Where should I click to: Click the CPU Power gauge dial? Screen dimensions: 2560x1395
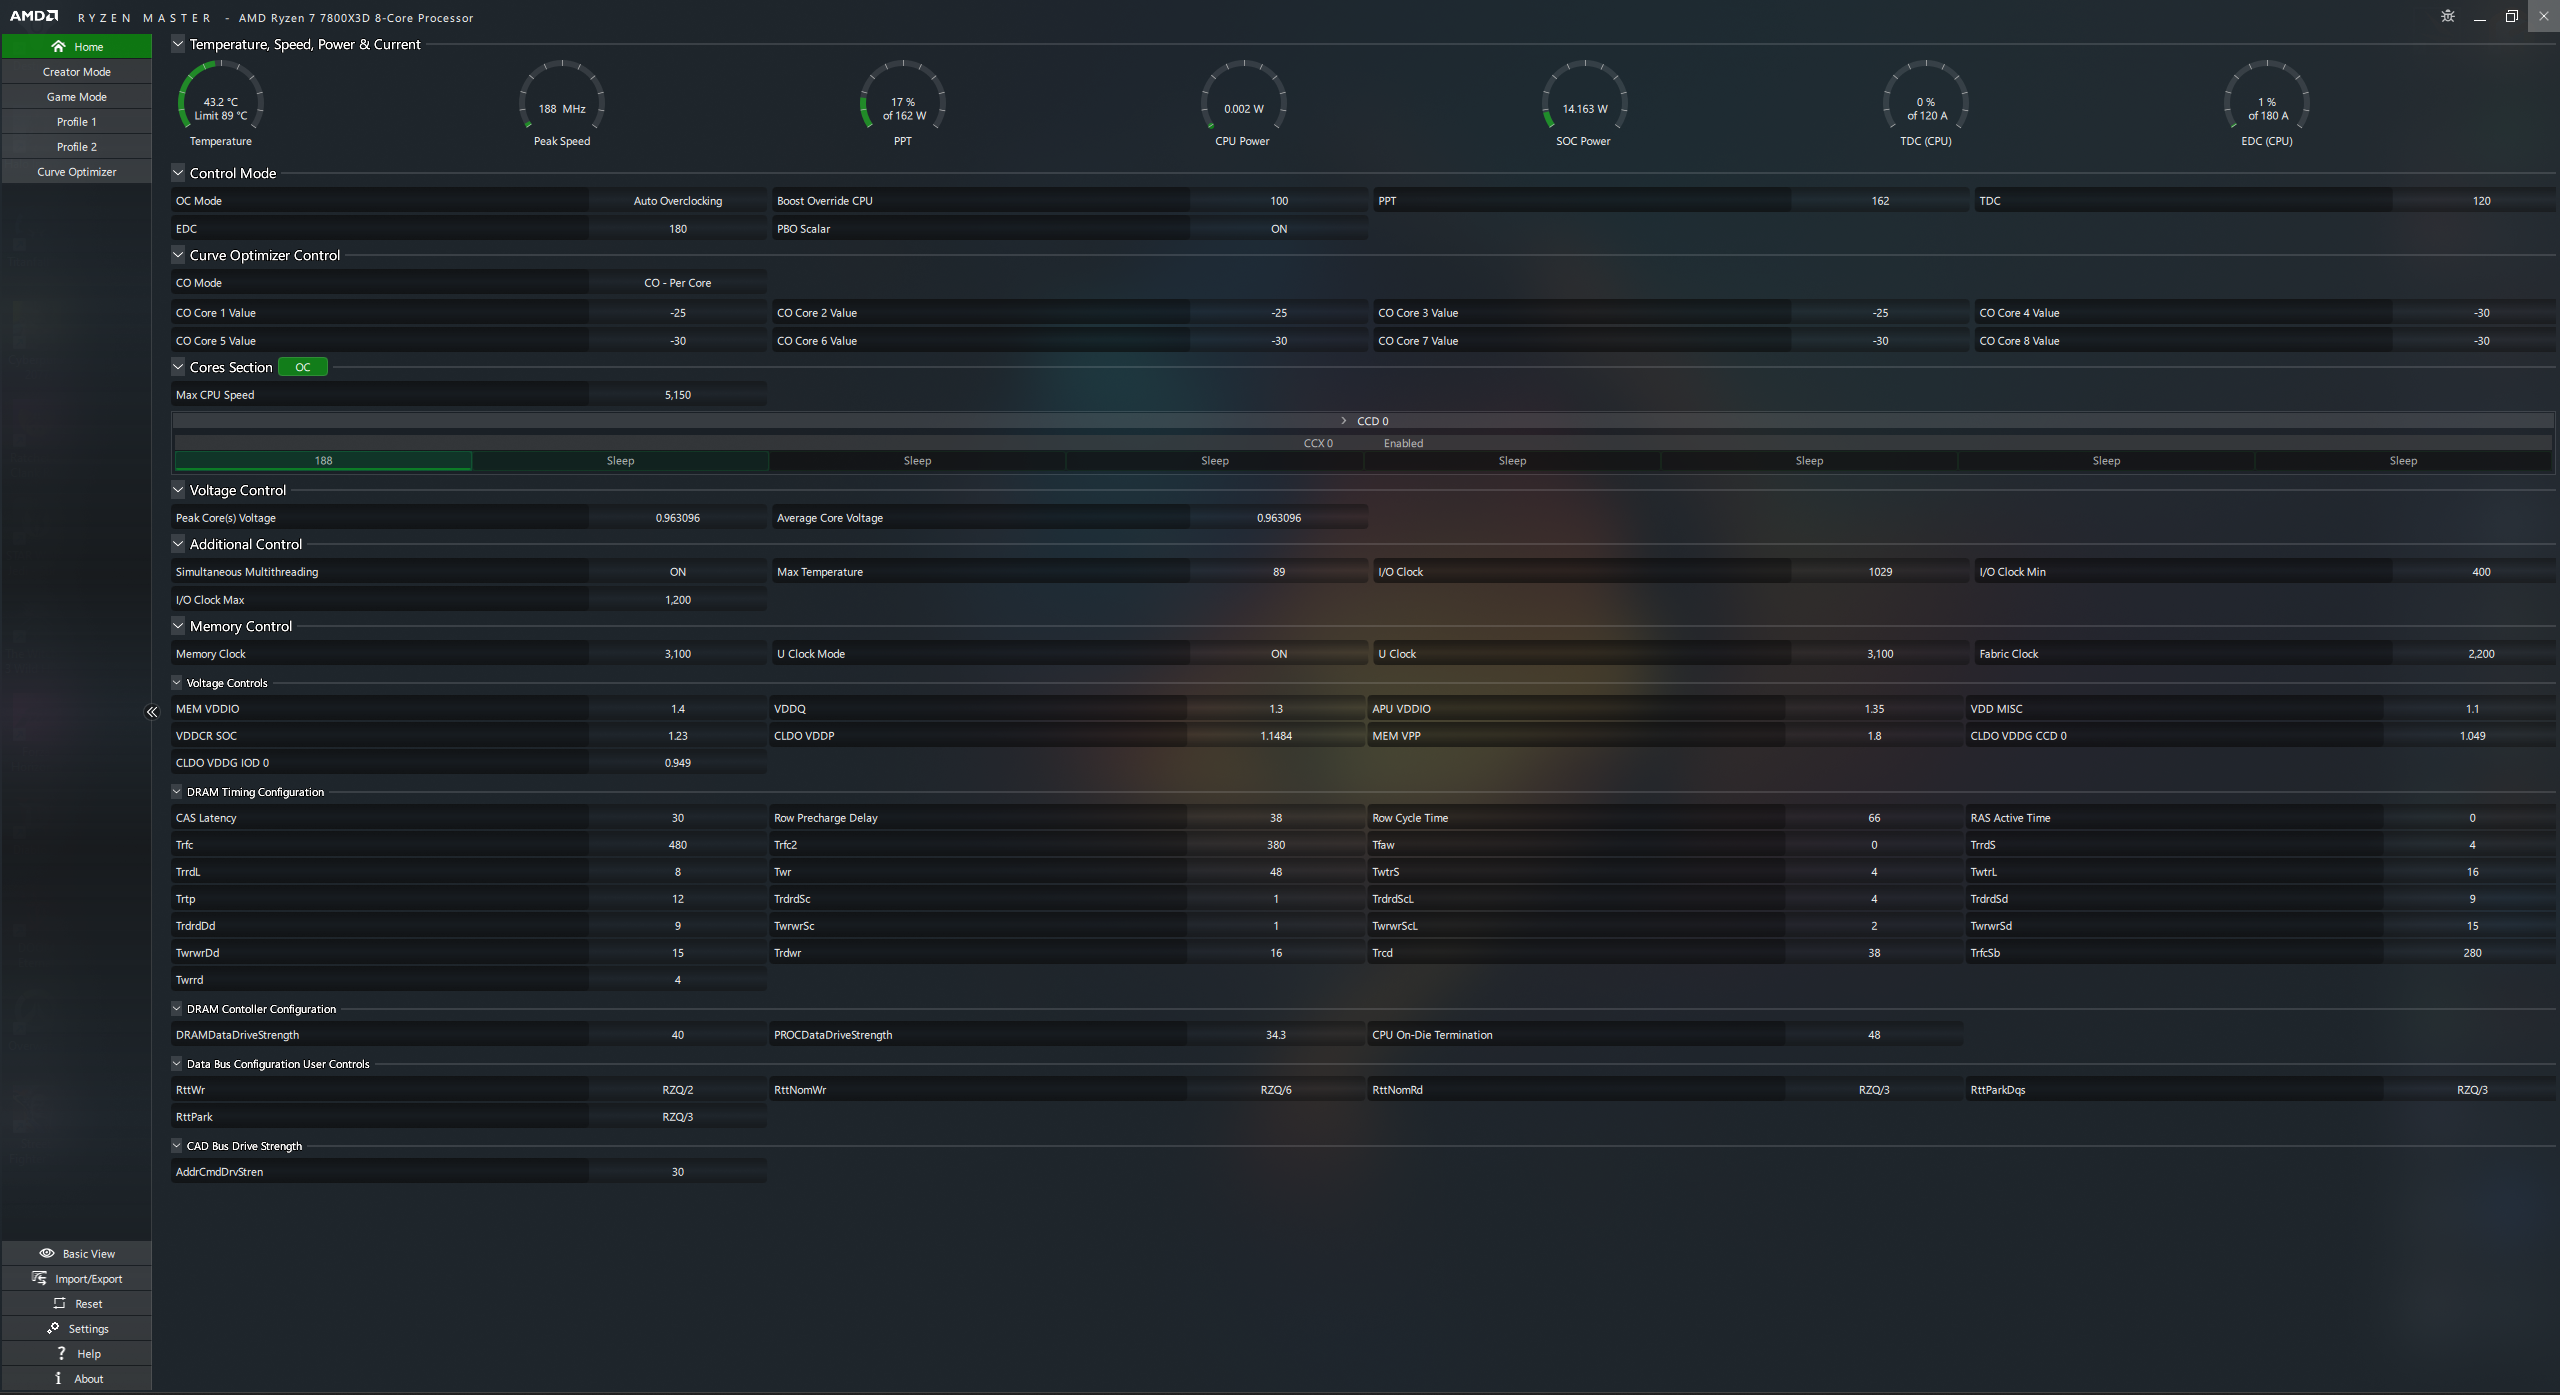tap(1243, 97)
